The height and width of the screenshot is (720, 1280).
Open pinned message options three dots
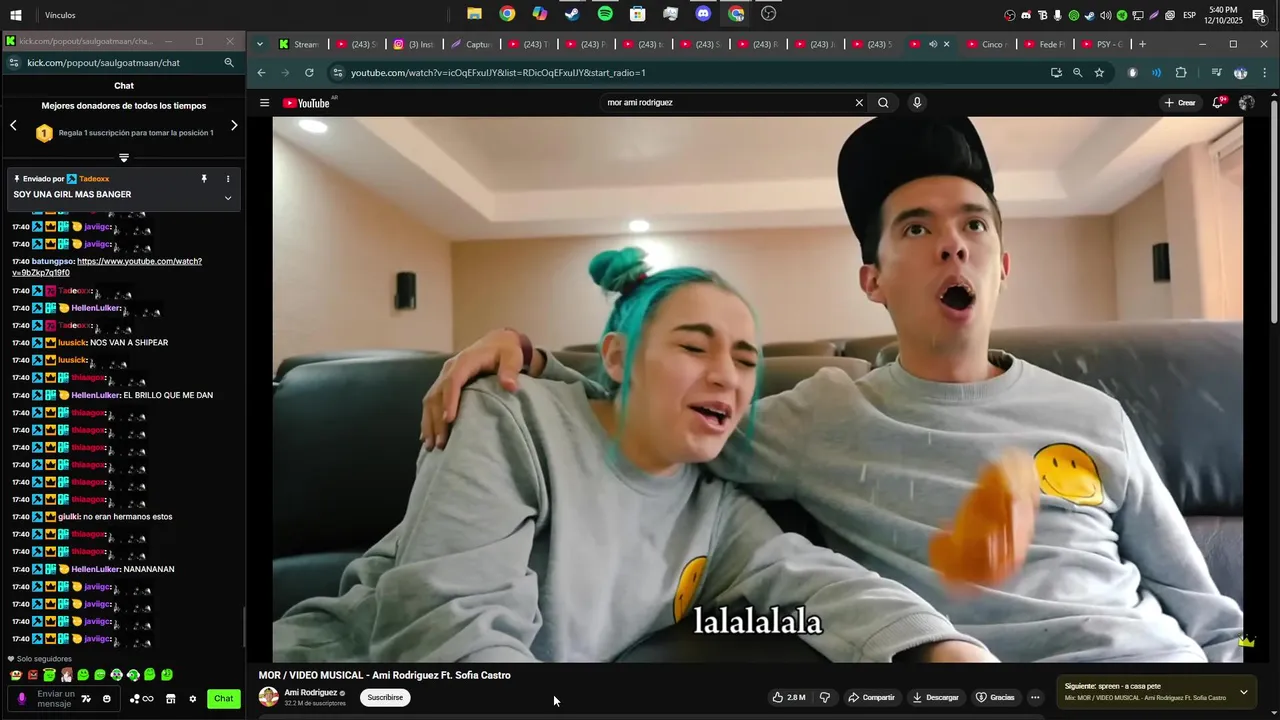pos(228,179)
